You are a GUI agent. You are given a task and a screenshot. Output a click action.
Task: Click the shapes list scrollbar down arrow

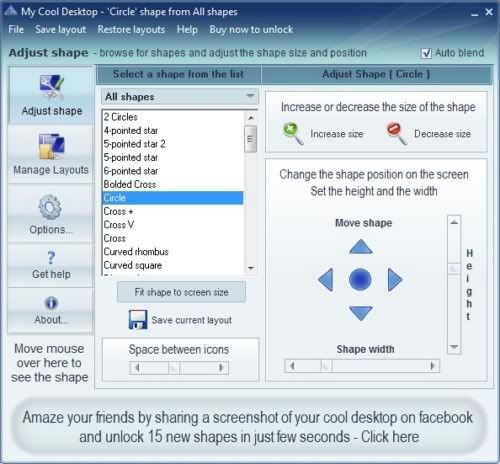[x=251, y=268]
